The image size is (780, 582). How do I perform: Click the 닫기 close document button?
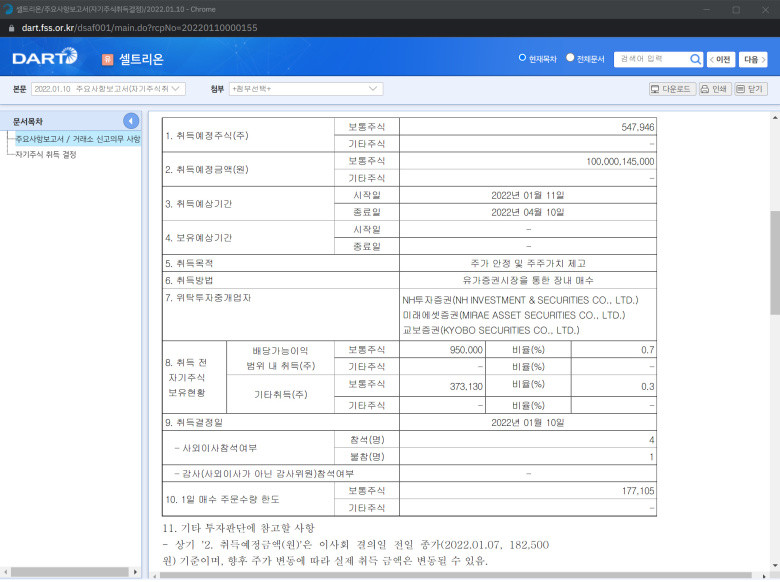(x=751, y=89)
